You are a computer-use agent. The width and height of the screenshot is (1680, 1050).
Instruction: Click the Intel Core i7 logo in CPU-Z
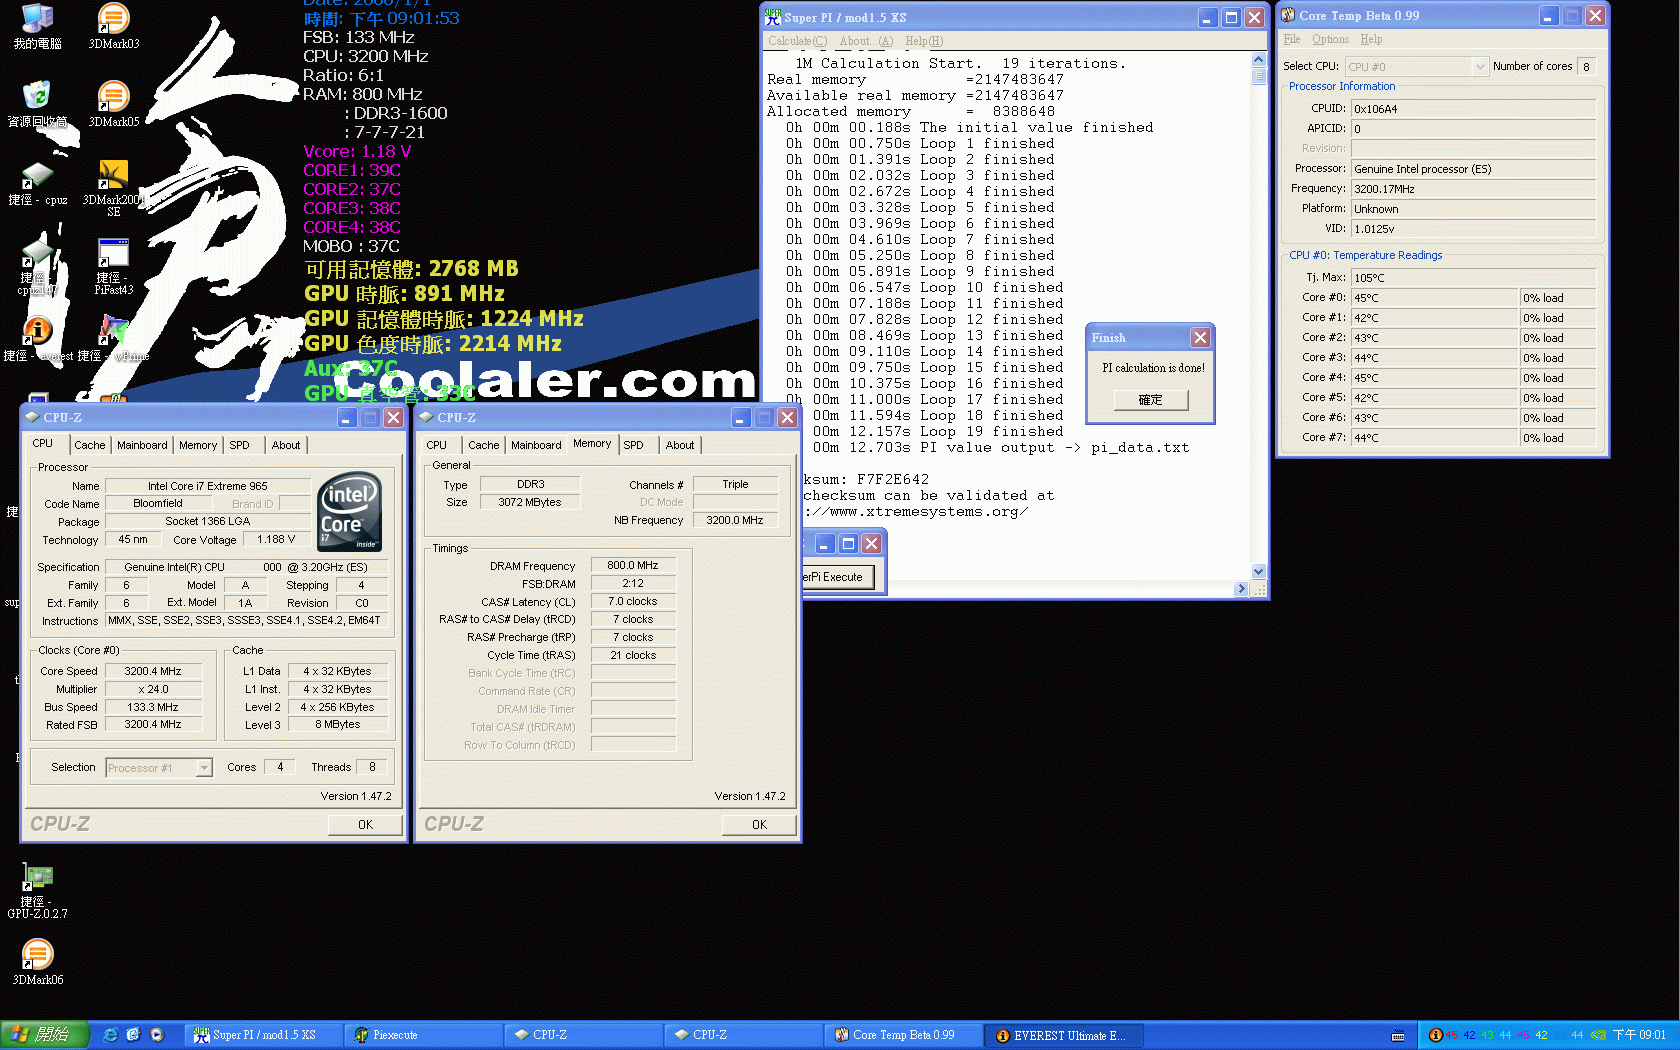(x=349, y=511)
